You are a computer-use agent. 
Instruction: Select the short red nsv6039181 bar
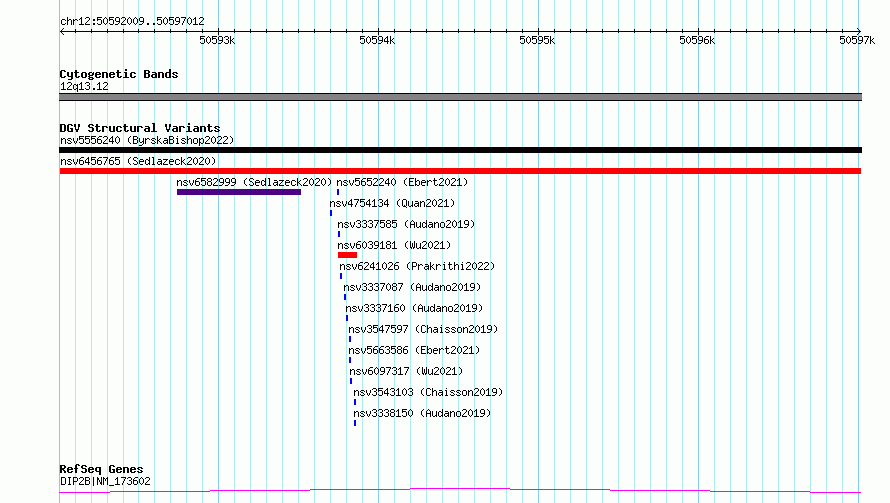coord(347,255)
